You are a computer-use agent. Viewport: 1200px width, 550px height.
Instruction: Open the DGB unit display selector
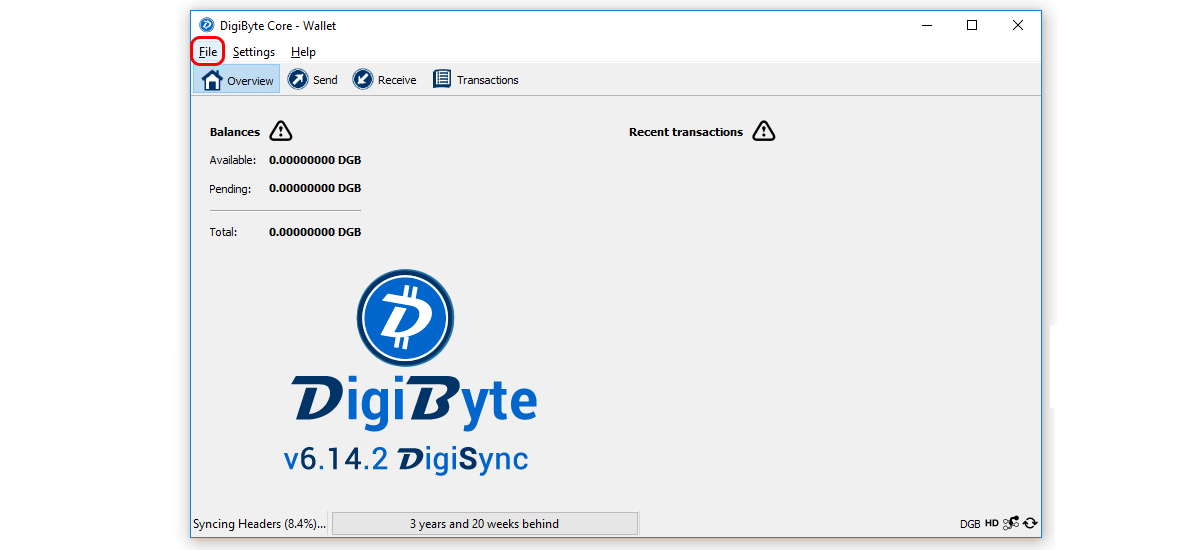969,524
